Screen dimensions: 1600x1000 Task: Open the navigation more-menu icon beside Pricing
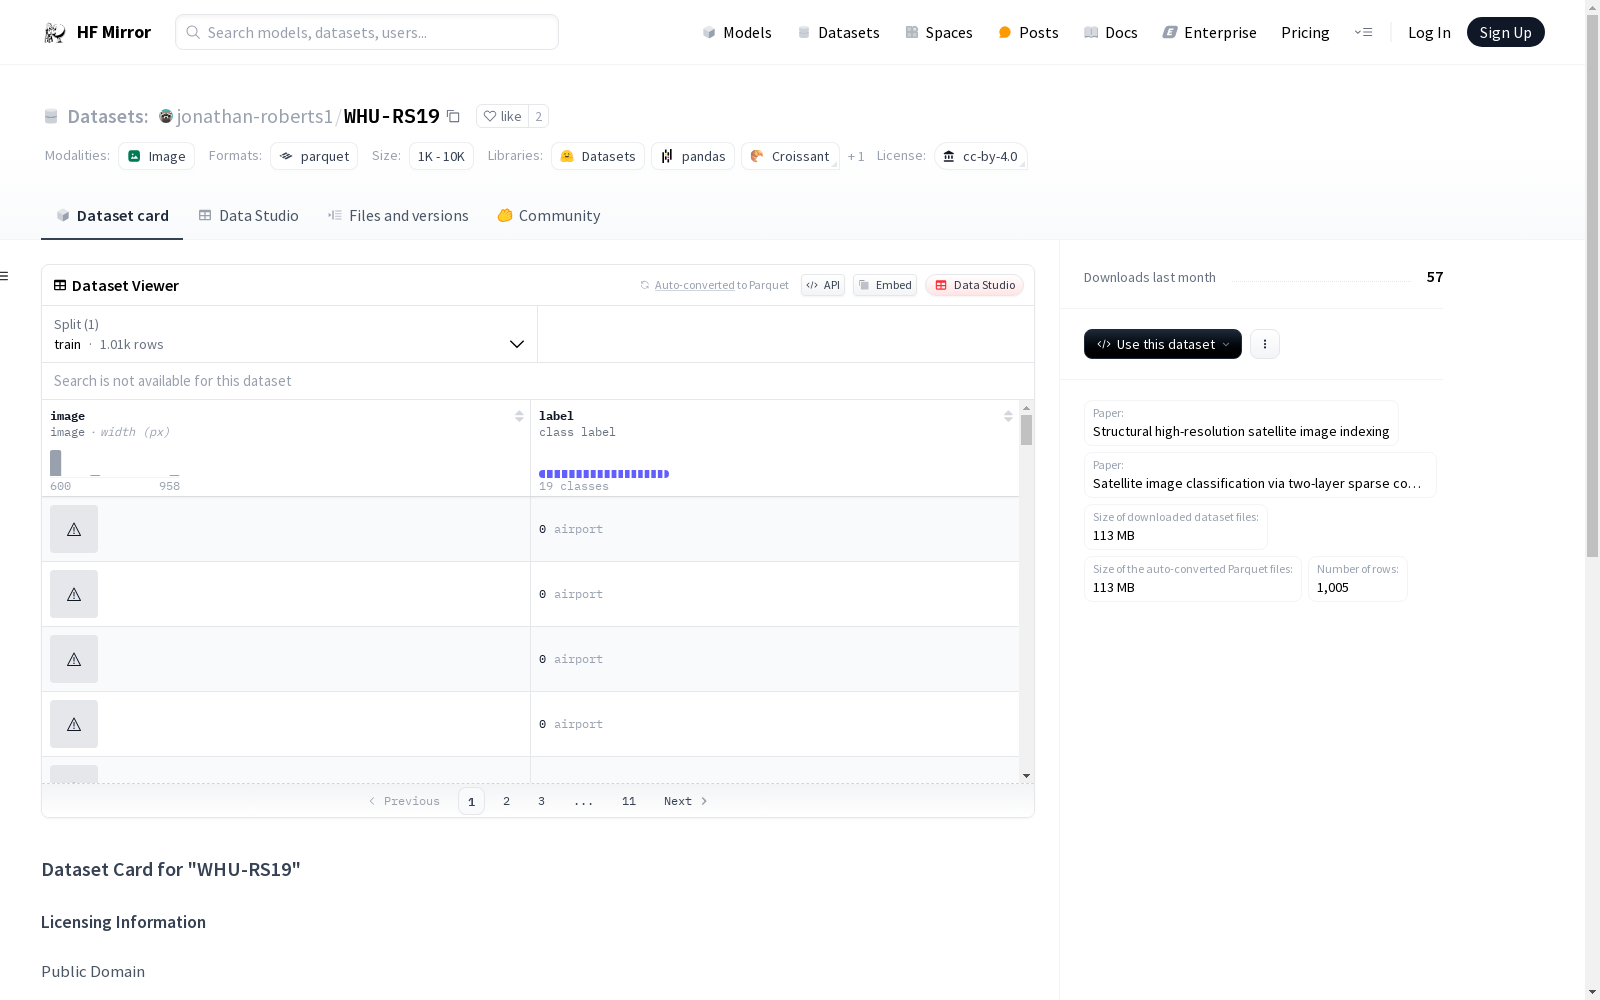click(x=1363, y=32)
